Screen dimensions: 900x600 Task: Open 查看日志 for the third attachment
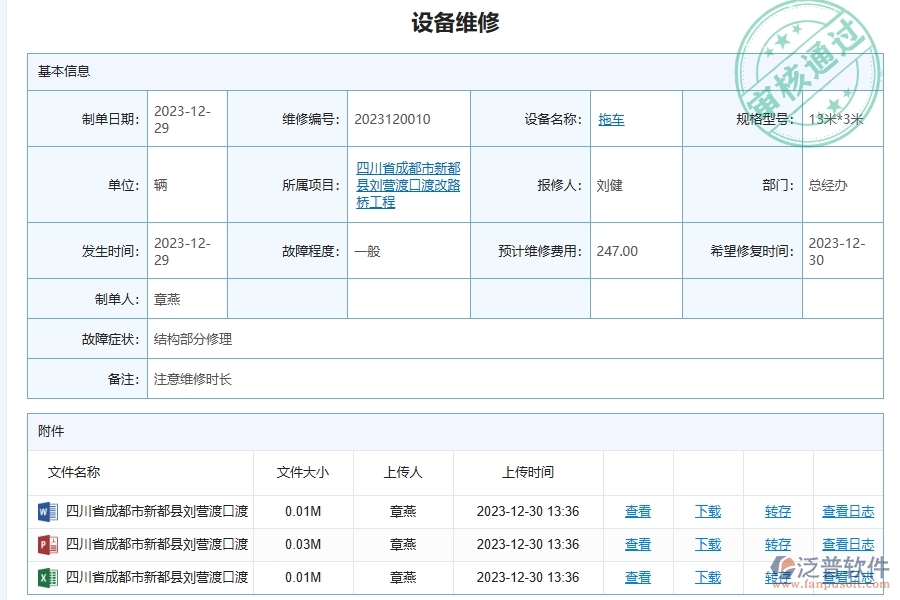point(847,577)
